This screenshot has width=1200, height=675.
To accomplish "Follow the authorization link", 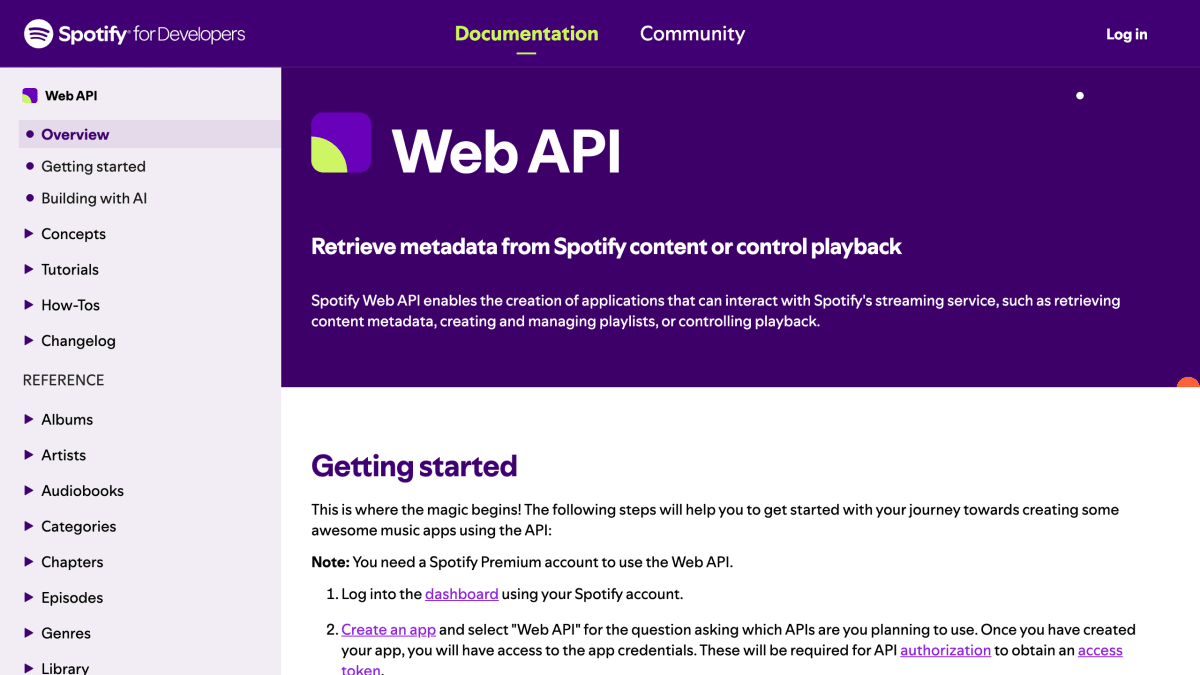I will click(x=945, y=650).
